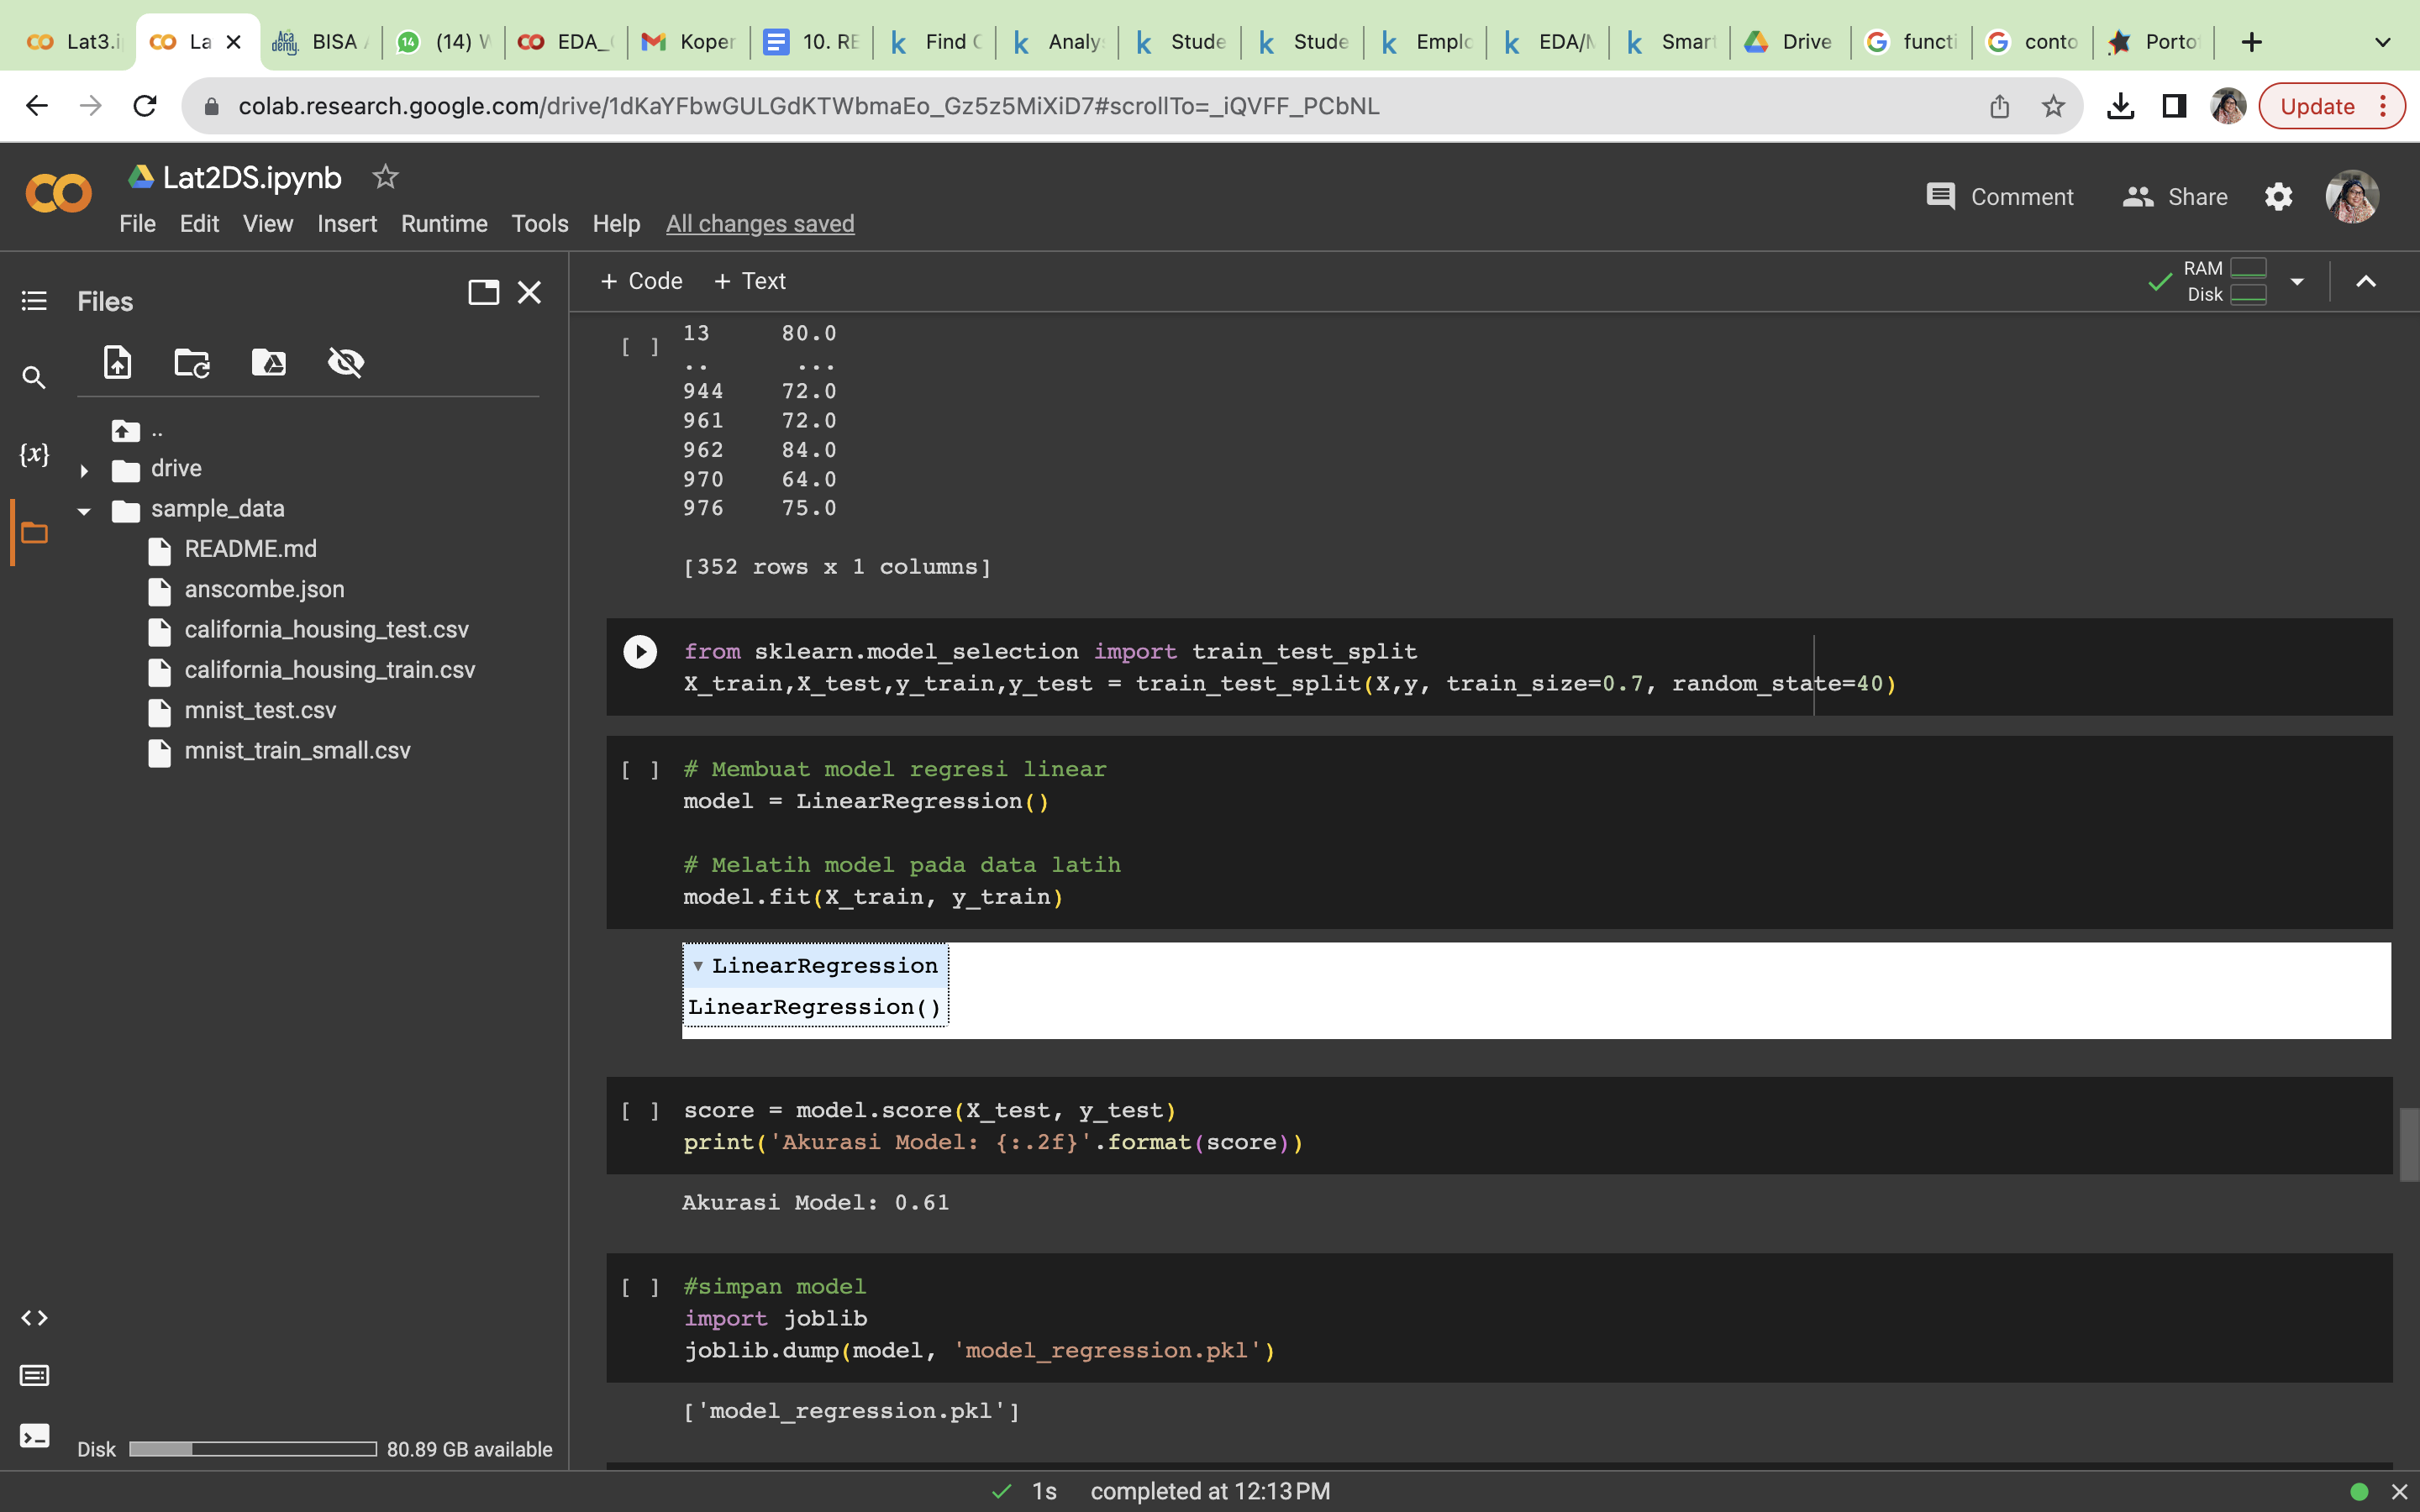
Task: Click the browser back arrow
Action: pos(37,106)
